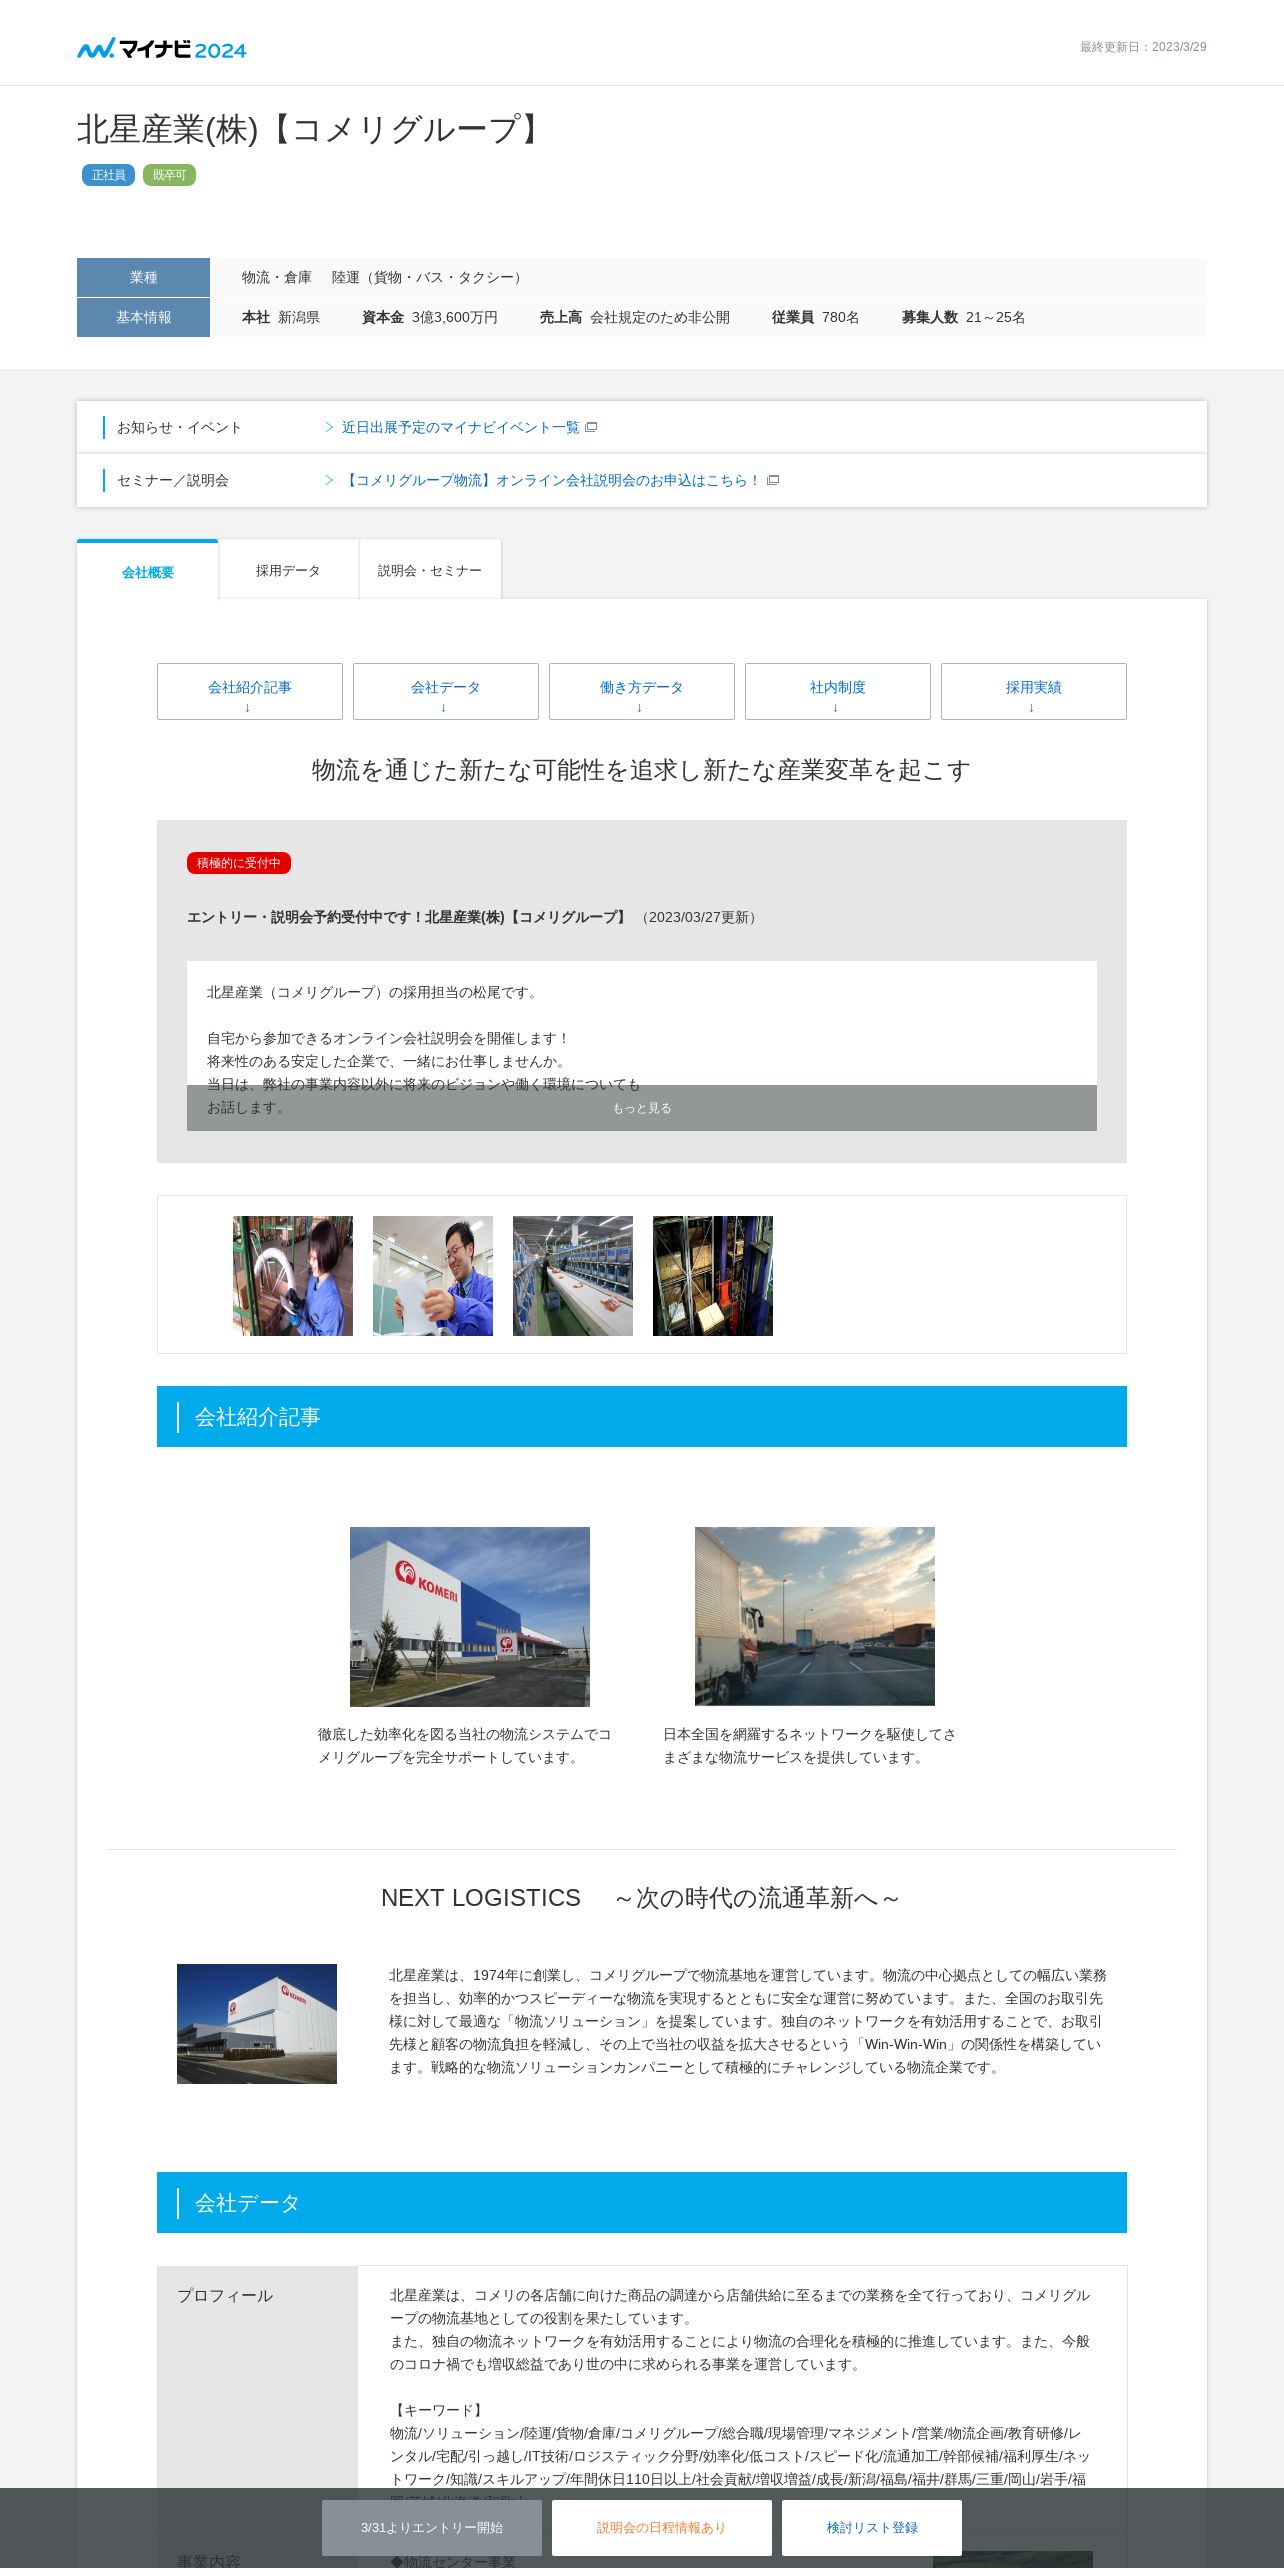Open thumbnail of automated storage racks
Image resolution: width=1284 pixels, height=2568 pixels.
pos(713,1276)
